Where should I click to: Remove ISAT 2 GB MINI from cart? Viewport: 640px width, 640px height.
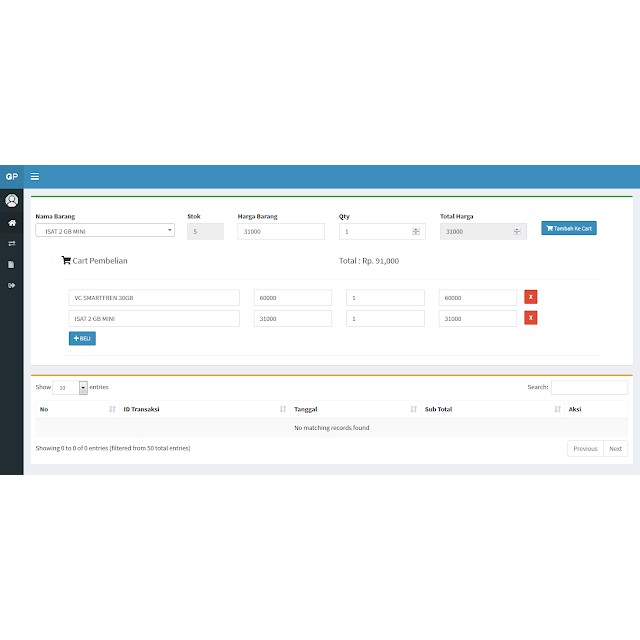(x=531, y=318)
